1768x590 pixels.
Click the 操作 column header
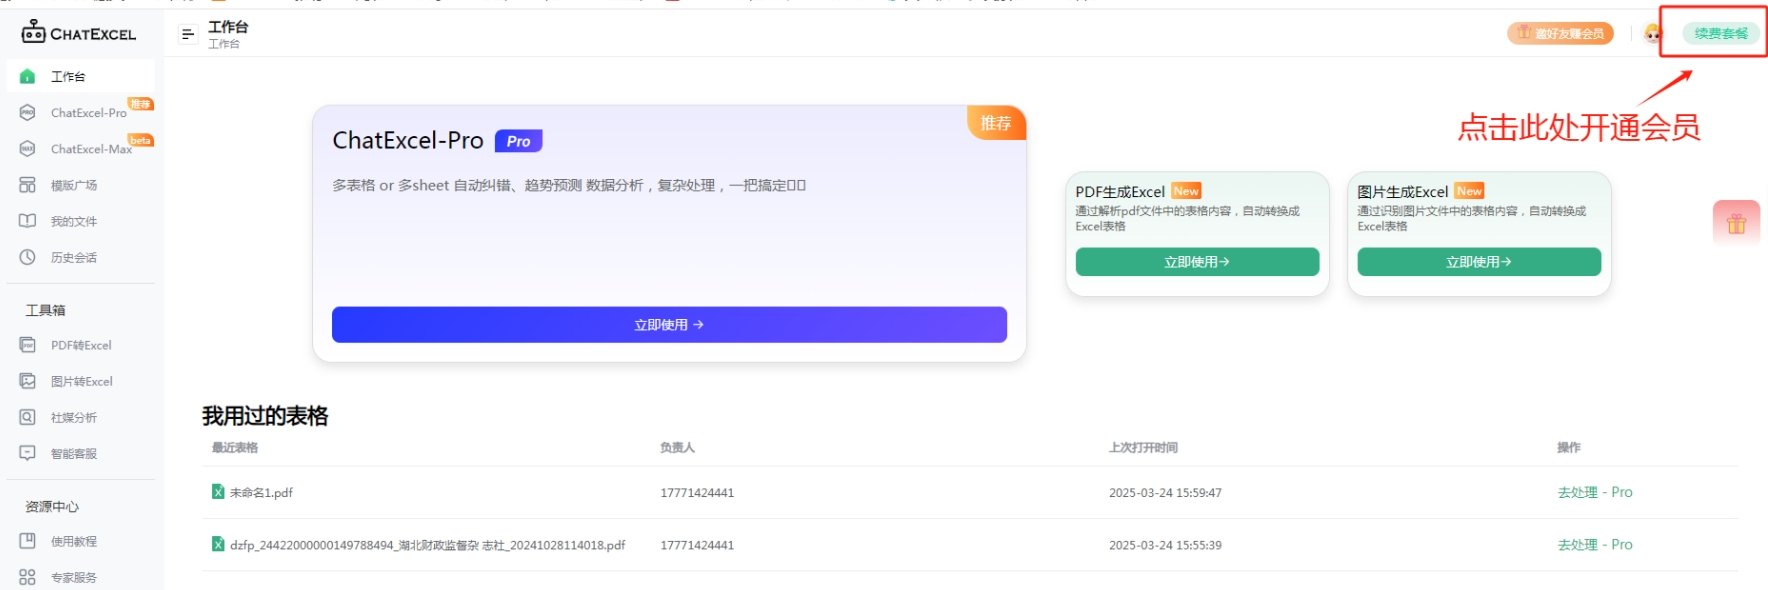coord(1569,448)
